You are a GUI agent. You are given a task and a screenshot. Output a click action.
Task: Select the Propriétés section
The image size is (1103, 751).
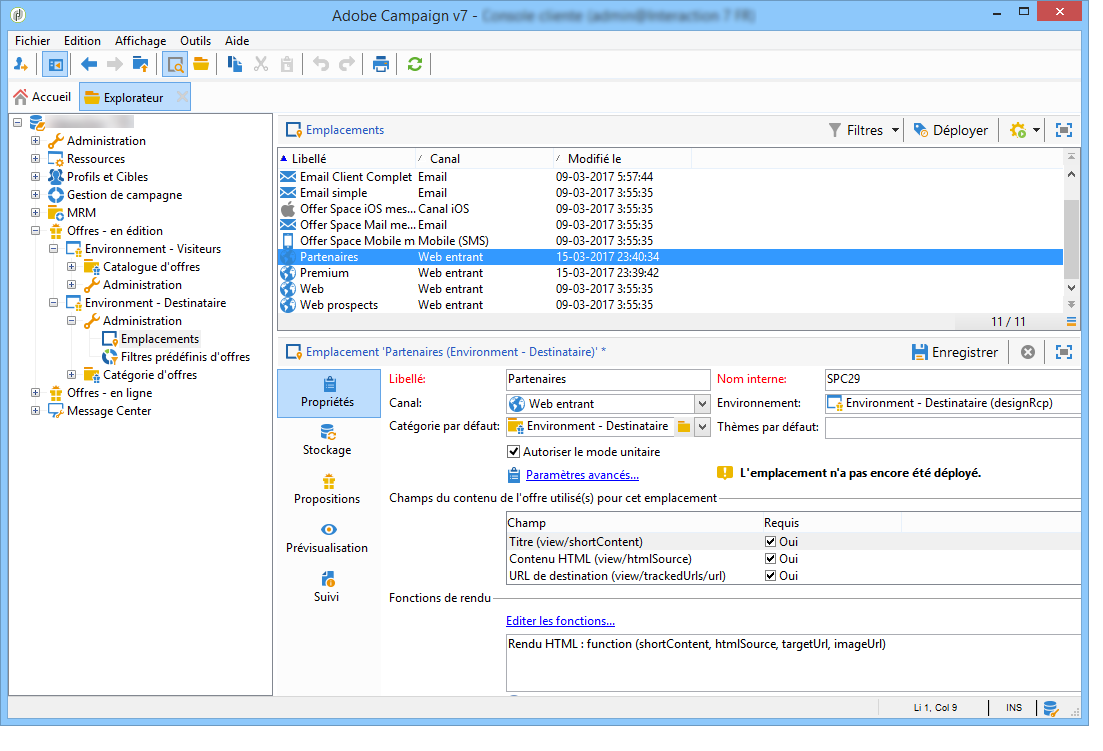pos(329,393)
